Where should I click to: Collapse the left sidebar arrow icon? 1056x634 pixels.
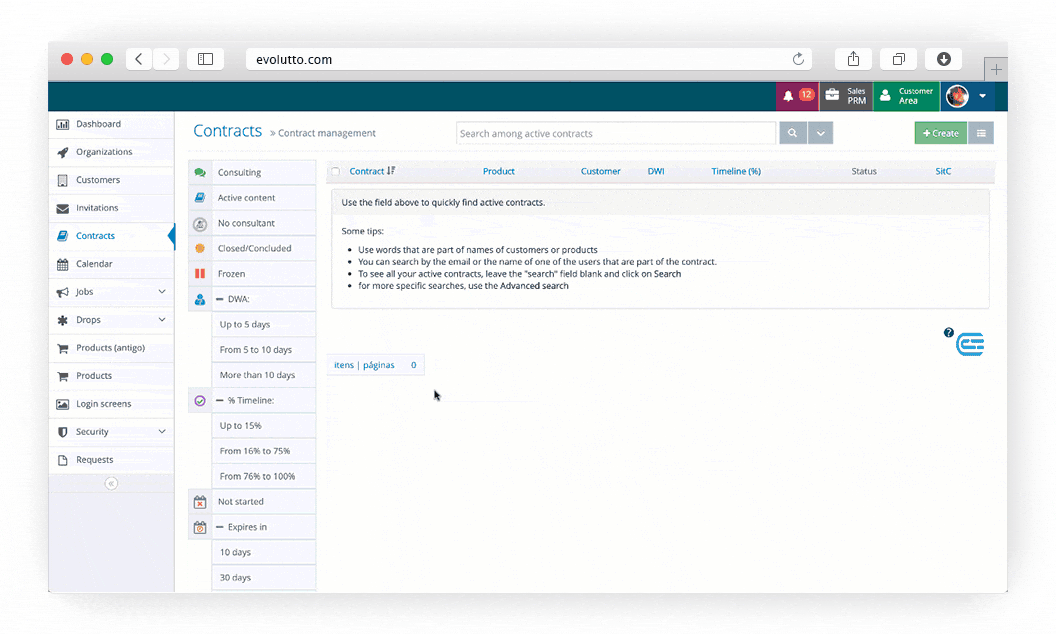111,483
